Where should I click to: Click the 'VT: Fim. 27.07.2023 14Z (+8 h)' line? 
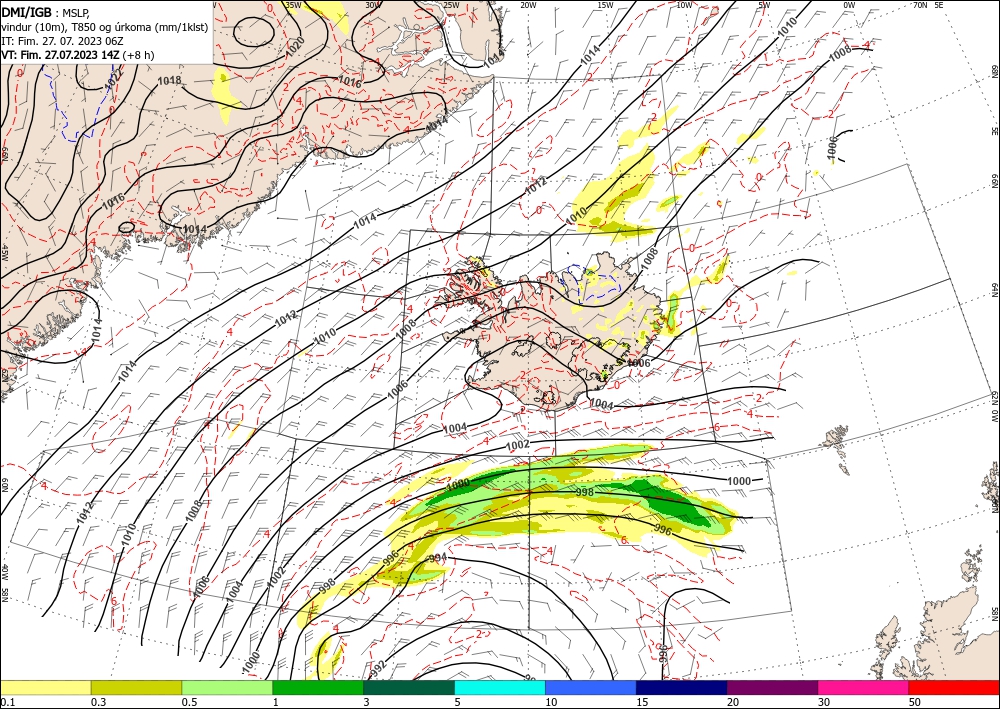pyautogui.click(x=78, y=55)
